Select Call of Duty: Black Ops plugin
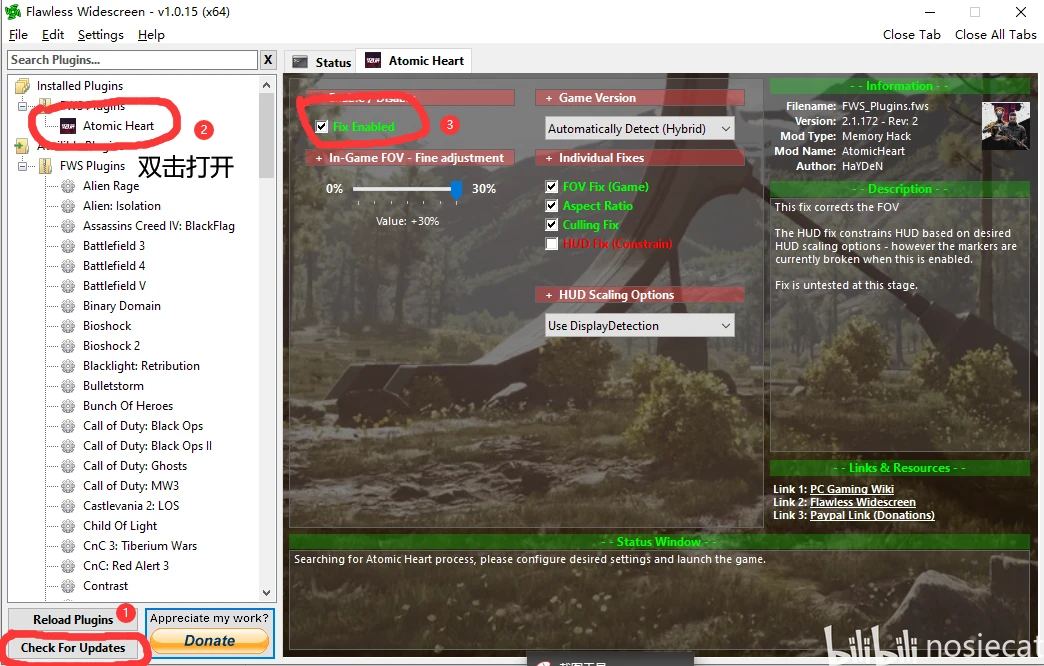 pos(142,426)
